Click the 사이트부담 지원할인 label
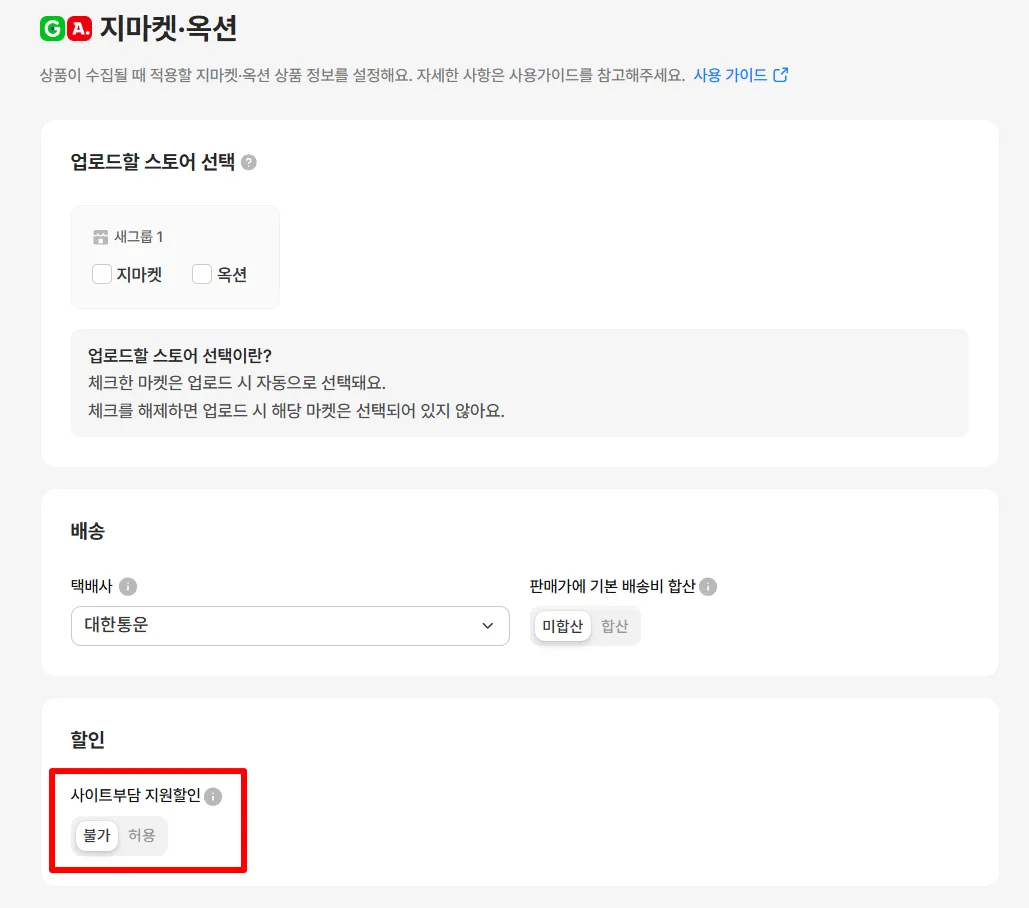 [x=135, y=795]
